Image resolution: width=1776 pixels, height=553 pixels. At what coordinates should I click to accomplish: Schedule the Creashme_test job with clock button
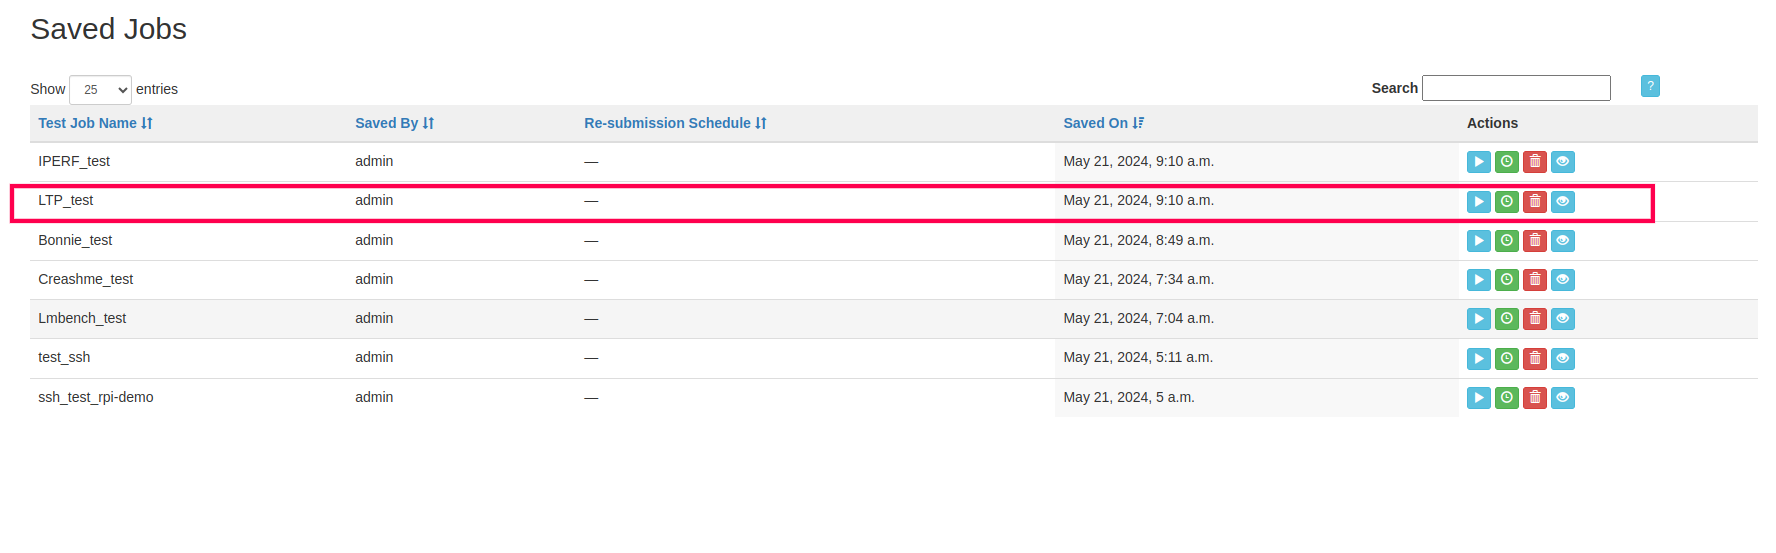1506,280
